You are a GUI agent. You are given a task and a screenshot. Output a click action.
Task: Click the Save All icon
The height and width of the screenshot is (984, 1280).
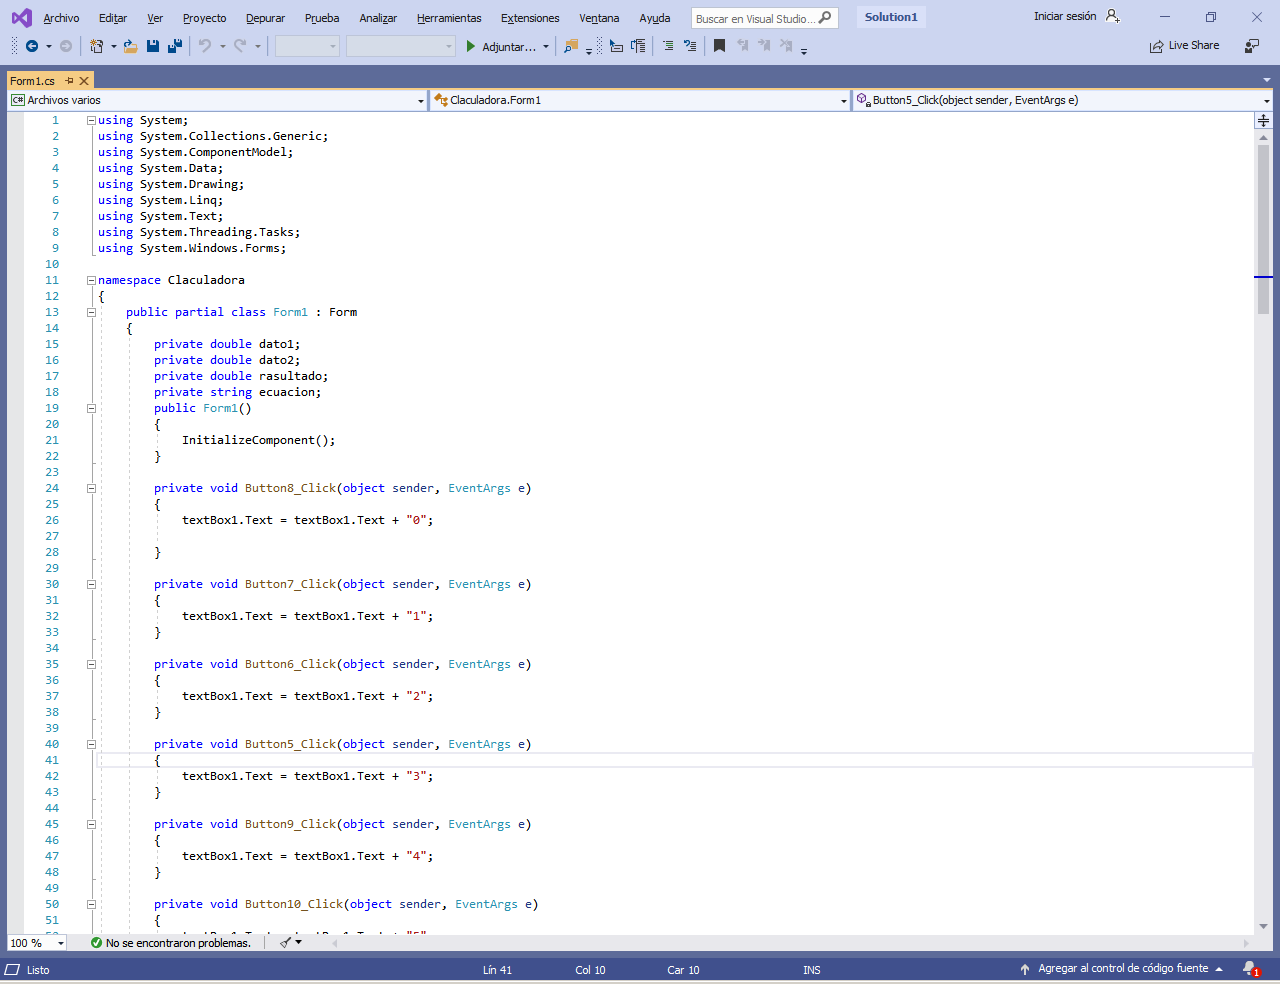pyautogui.click(x=175, y=46)
